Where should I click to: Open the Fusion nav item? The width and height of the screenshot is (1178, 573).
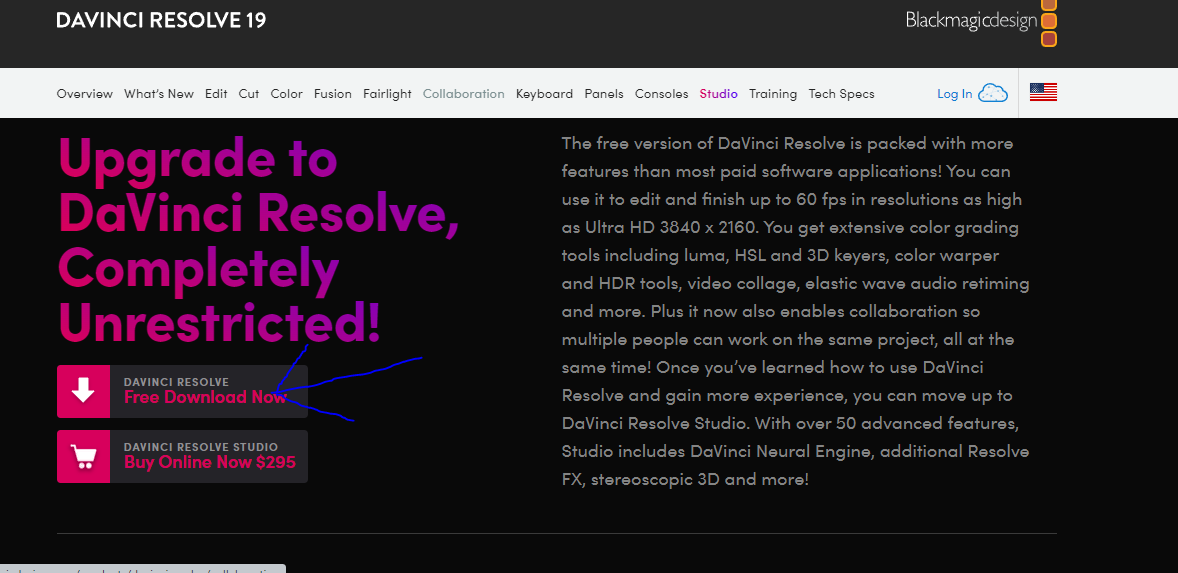pyautogui.click(x=333, y=94)
